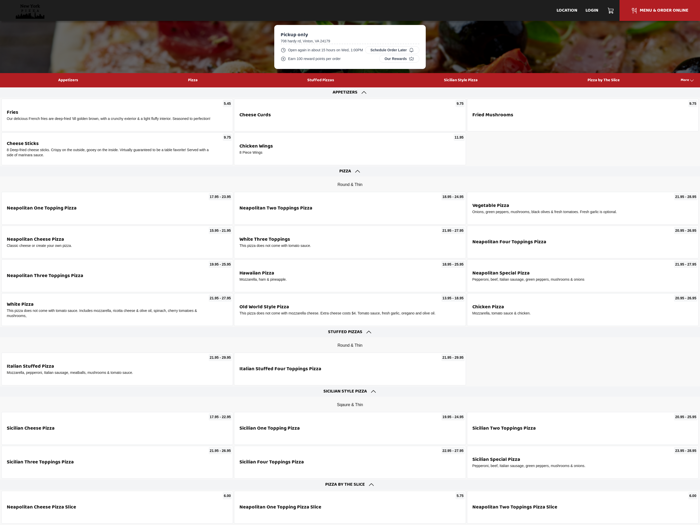Select Sicilian Two Toppings Pizza
Screen dimensions: 700x525
point(583,429)
